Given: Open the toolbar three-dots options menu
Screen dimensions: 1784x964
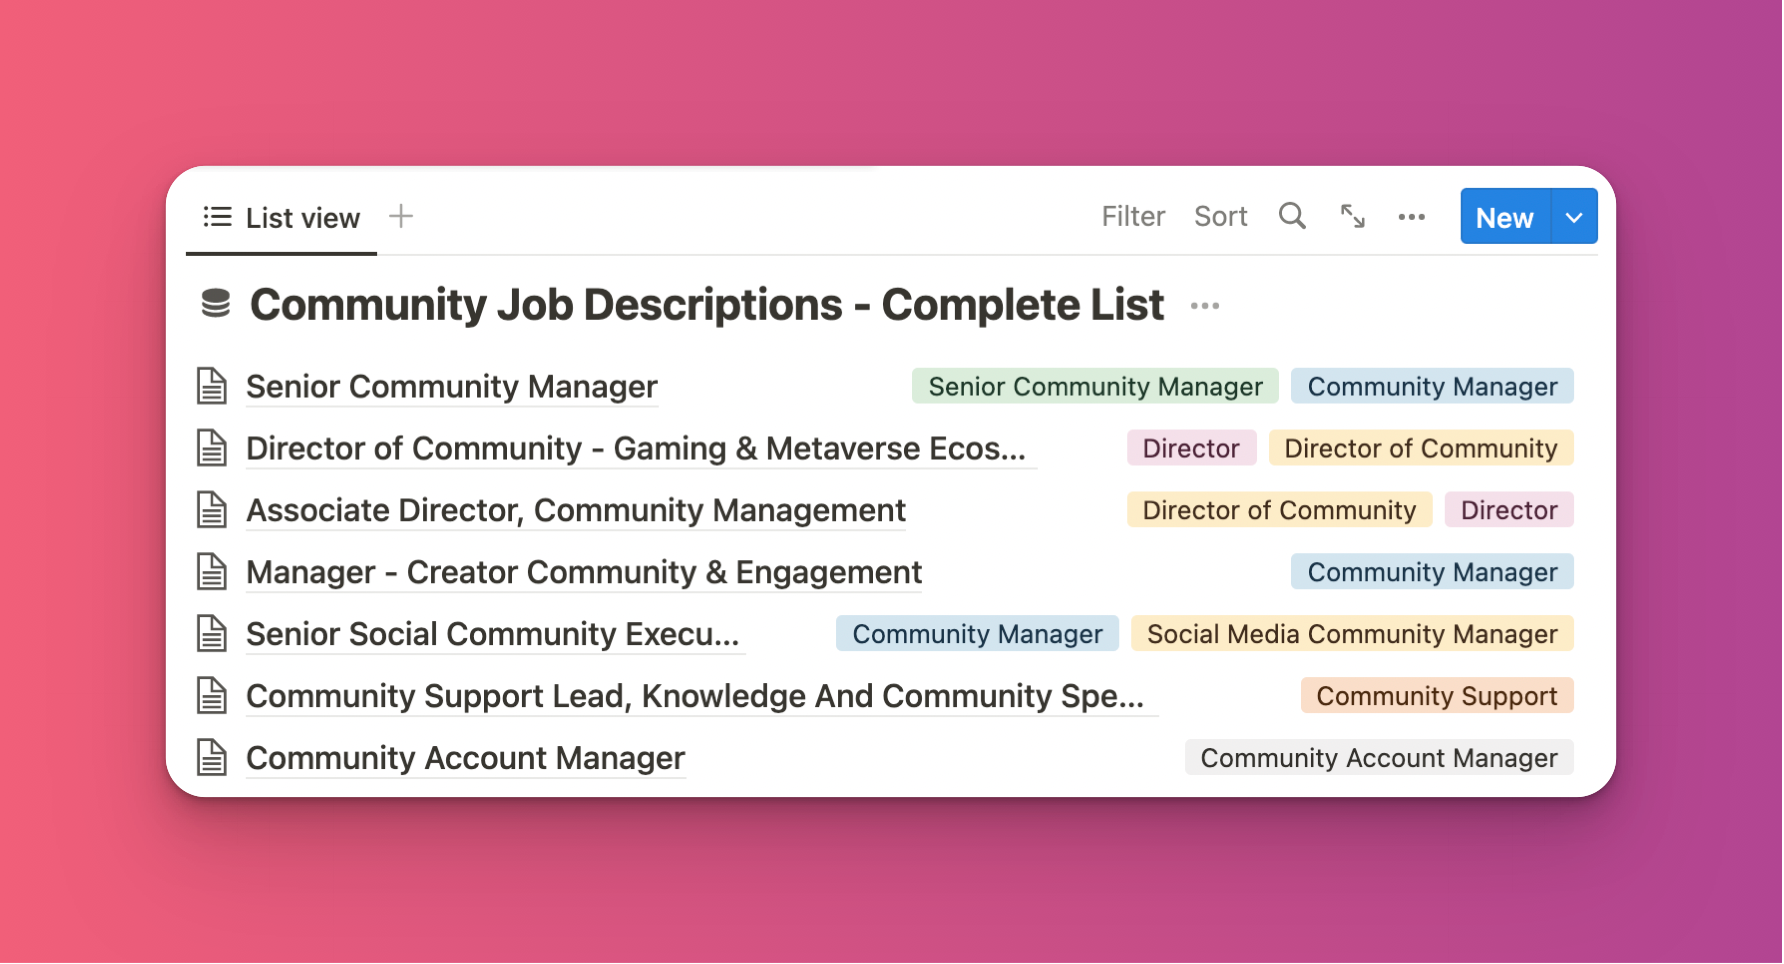Looking at the screenshot, I should pos(1412,217).
